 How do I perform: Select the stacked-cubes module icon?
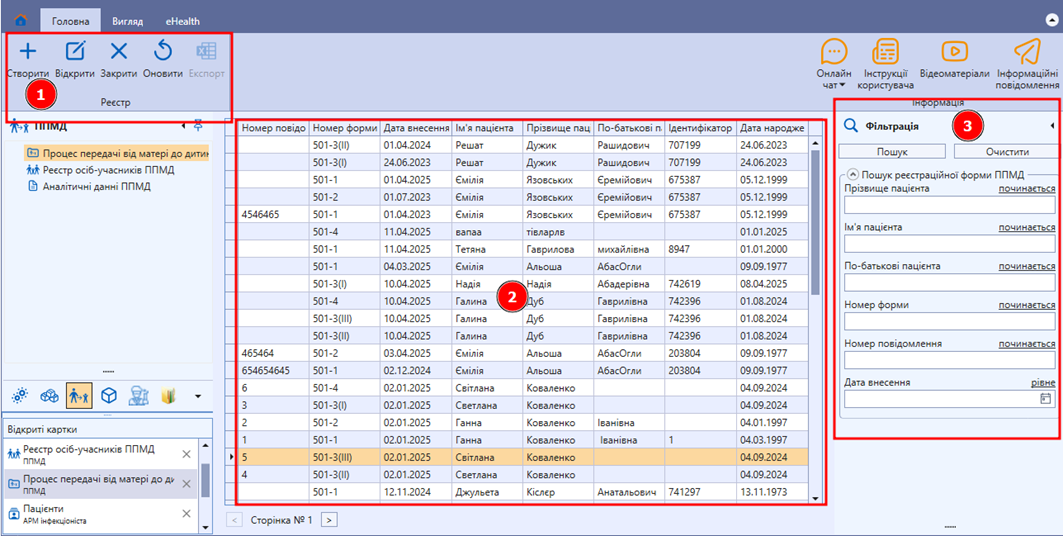(x=49, y=395)
